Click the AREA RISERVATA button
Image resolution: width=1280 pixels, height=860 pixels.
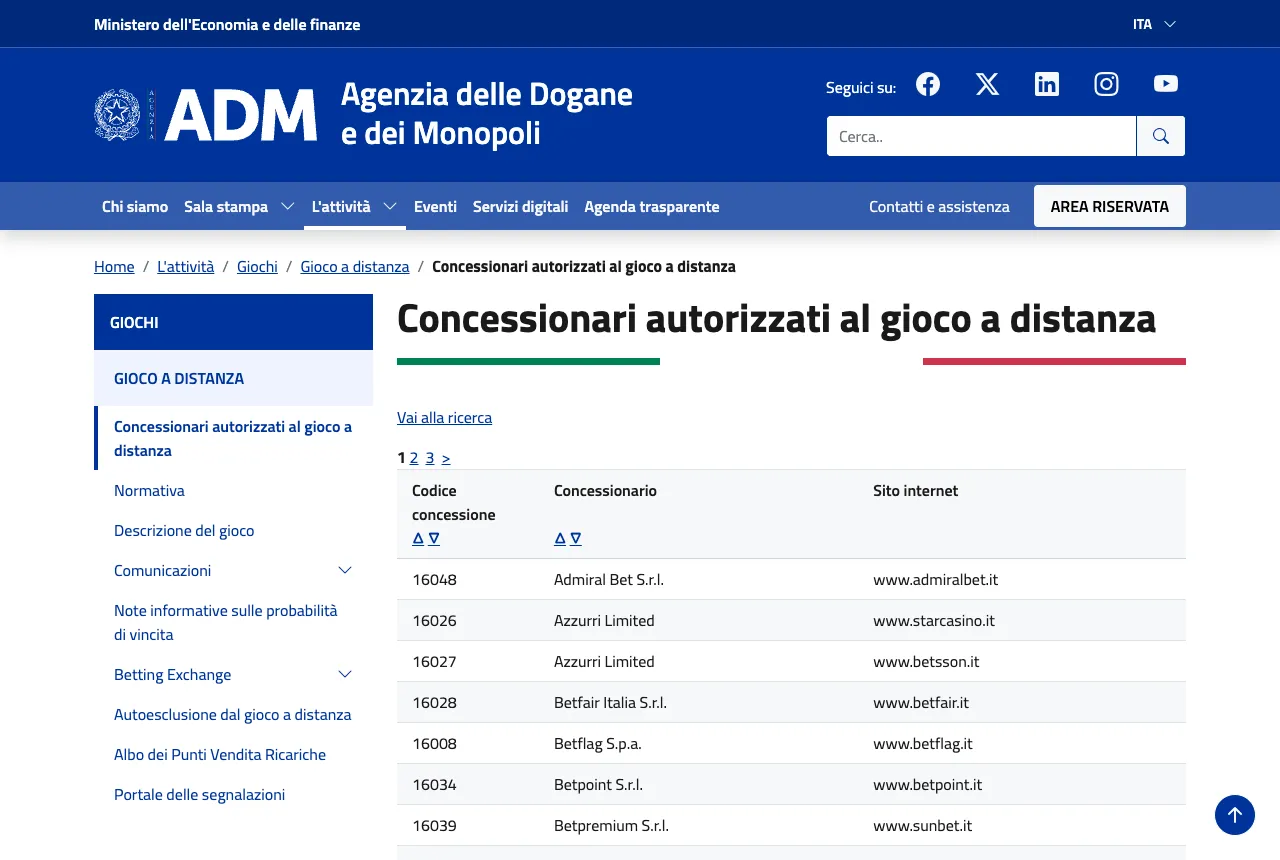1110,206
